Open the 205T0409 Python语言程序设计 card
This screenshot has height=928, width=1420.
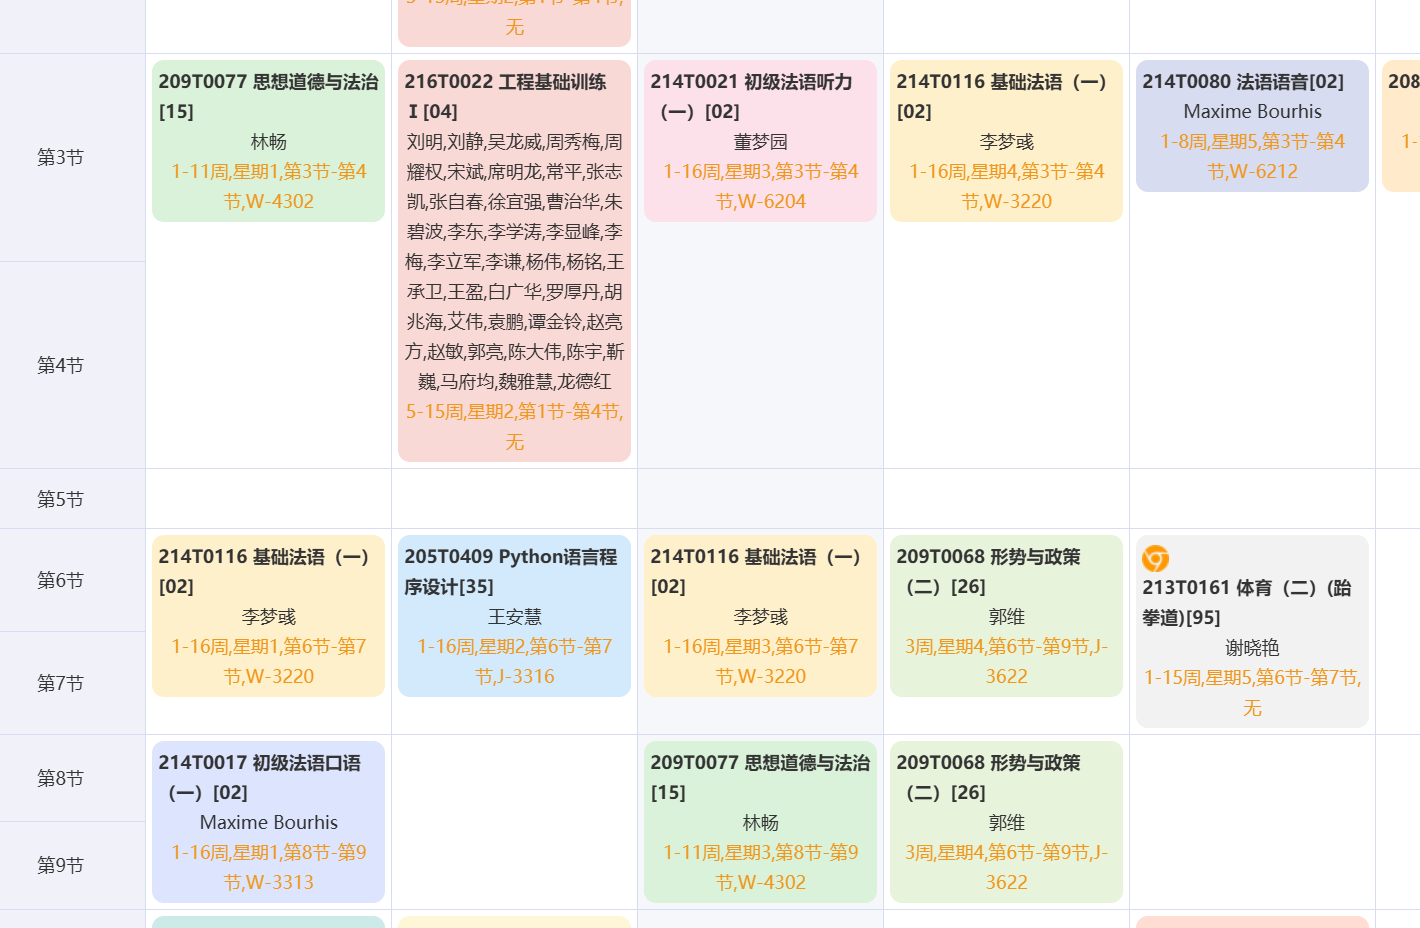coord(514,616)
